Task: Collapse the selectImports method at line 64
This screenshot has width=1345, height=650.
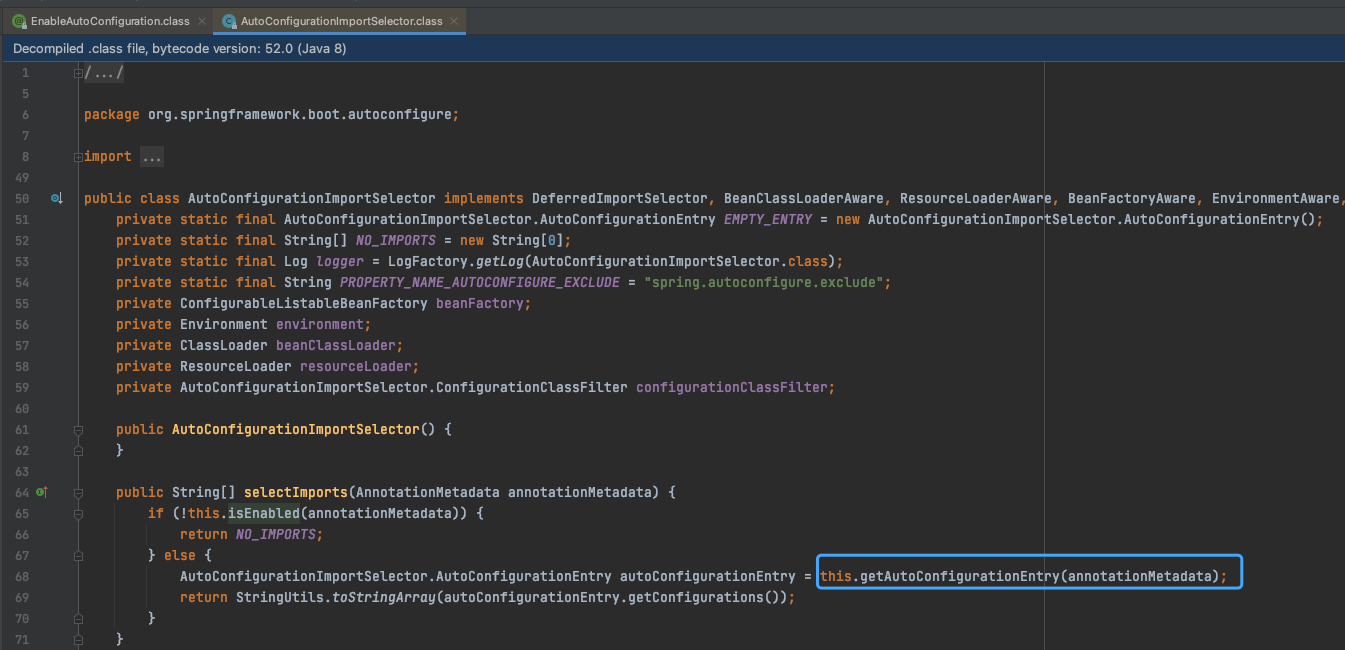Action: [78, 493]
